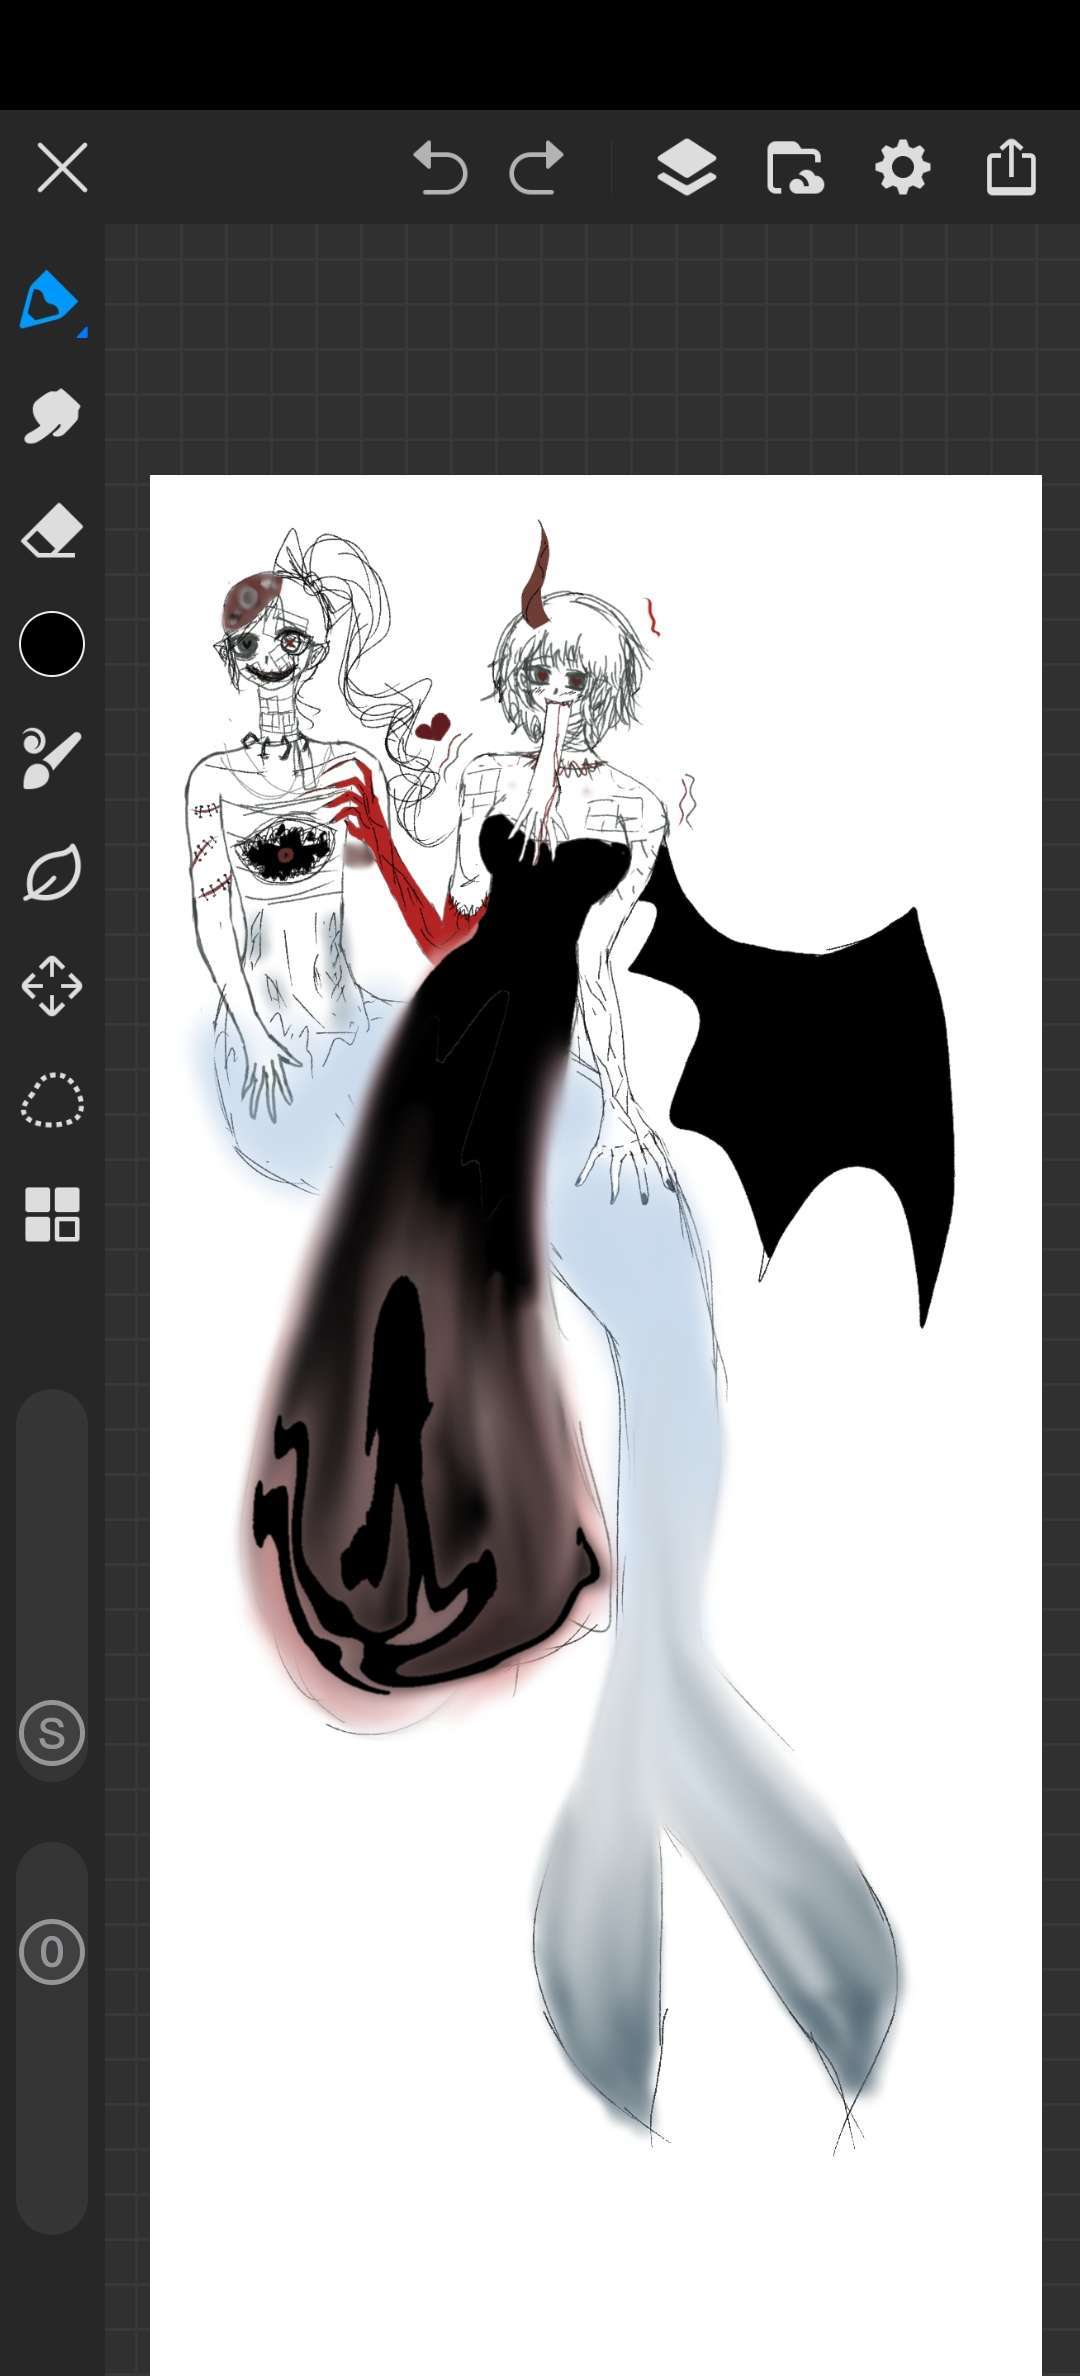Undo the last stroke
This screenshot has height=2376, width=1080.
point(440,167)
